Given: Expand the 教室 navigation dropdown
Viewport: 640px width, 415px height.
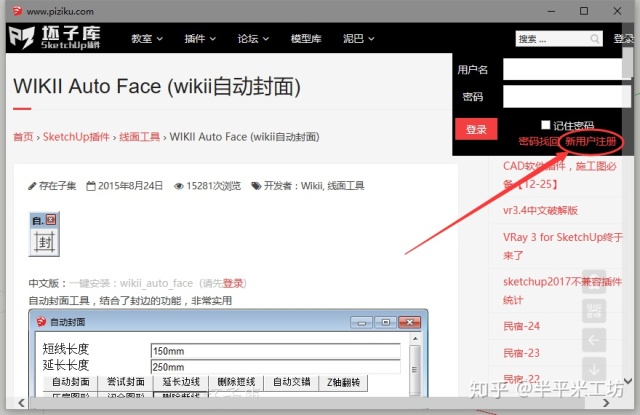Looking at the screenshot, I should (147, 39).
